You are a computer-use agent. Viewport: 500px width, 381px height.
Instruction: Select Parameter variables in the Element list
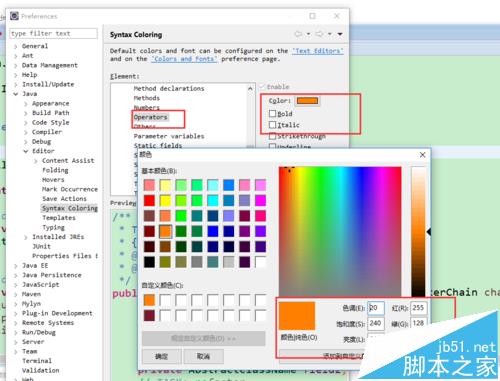[x=169, y=136]
